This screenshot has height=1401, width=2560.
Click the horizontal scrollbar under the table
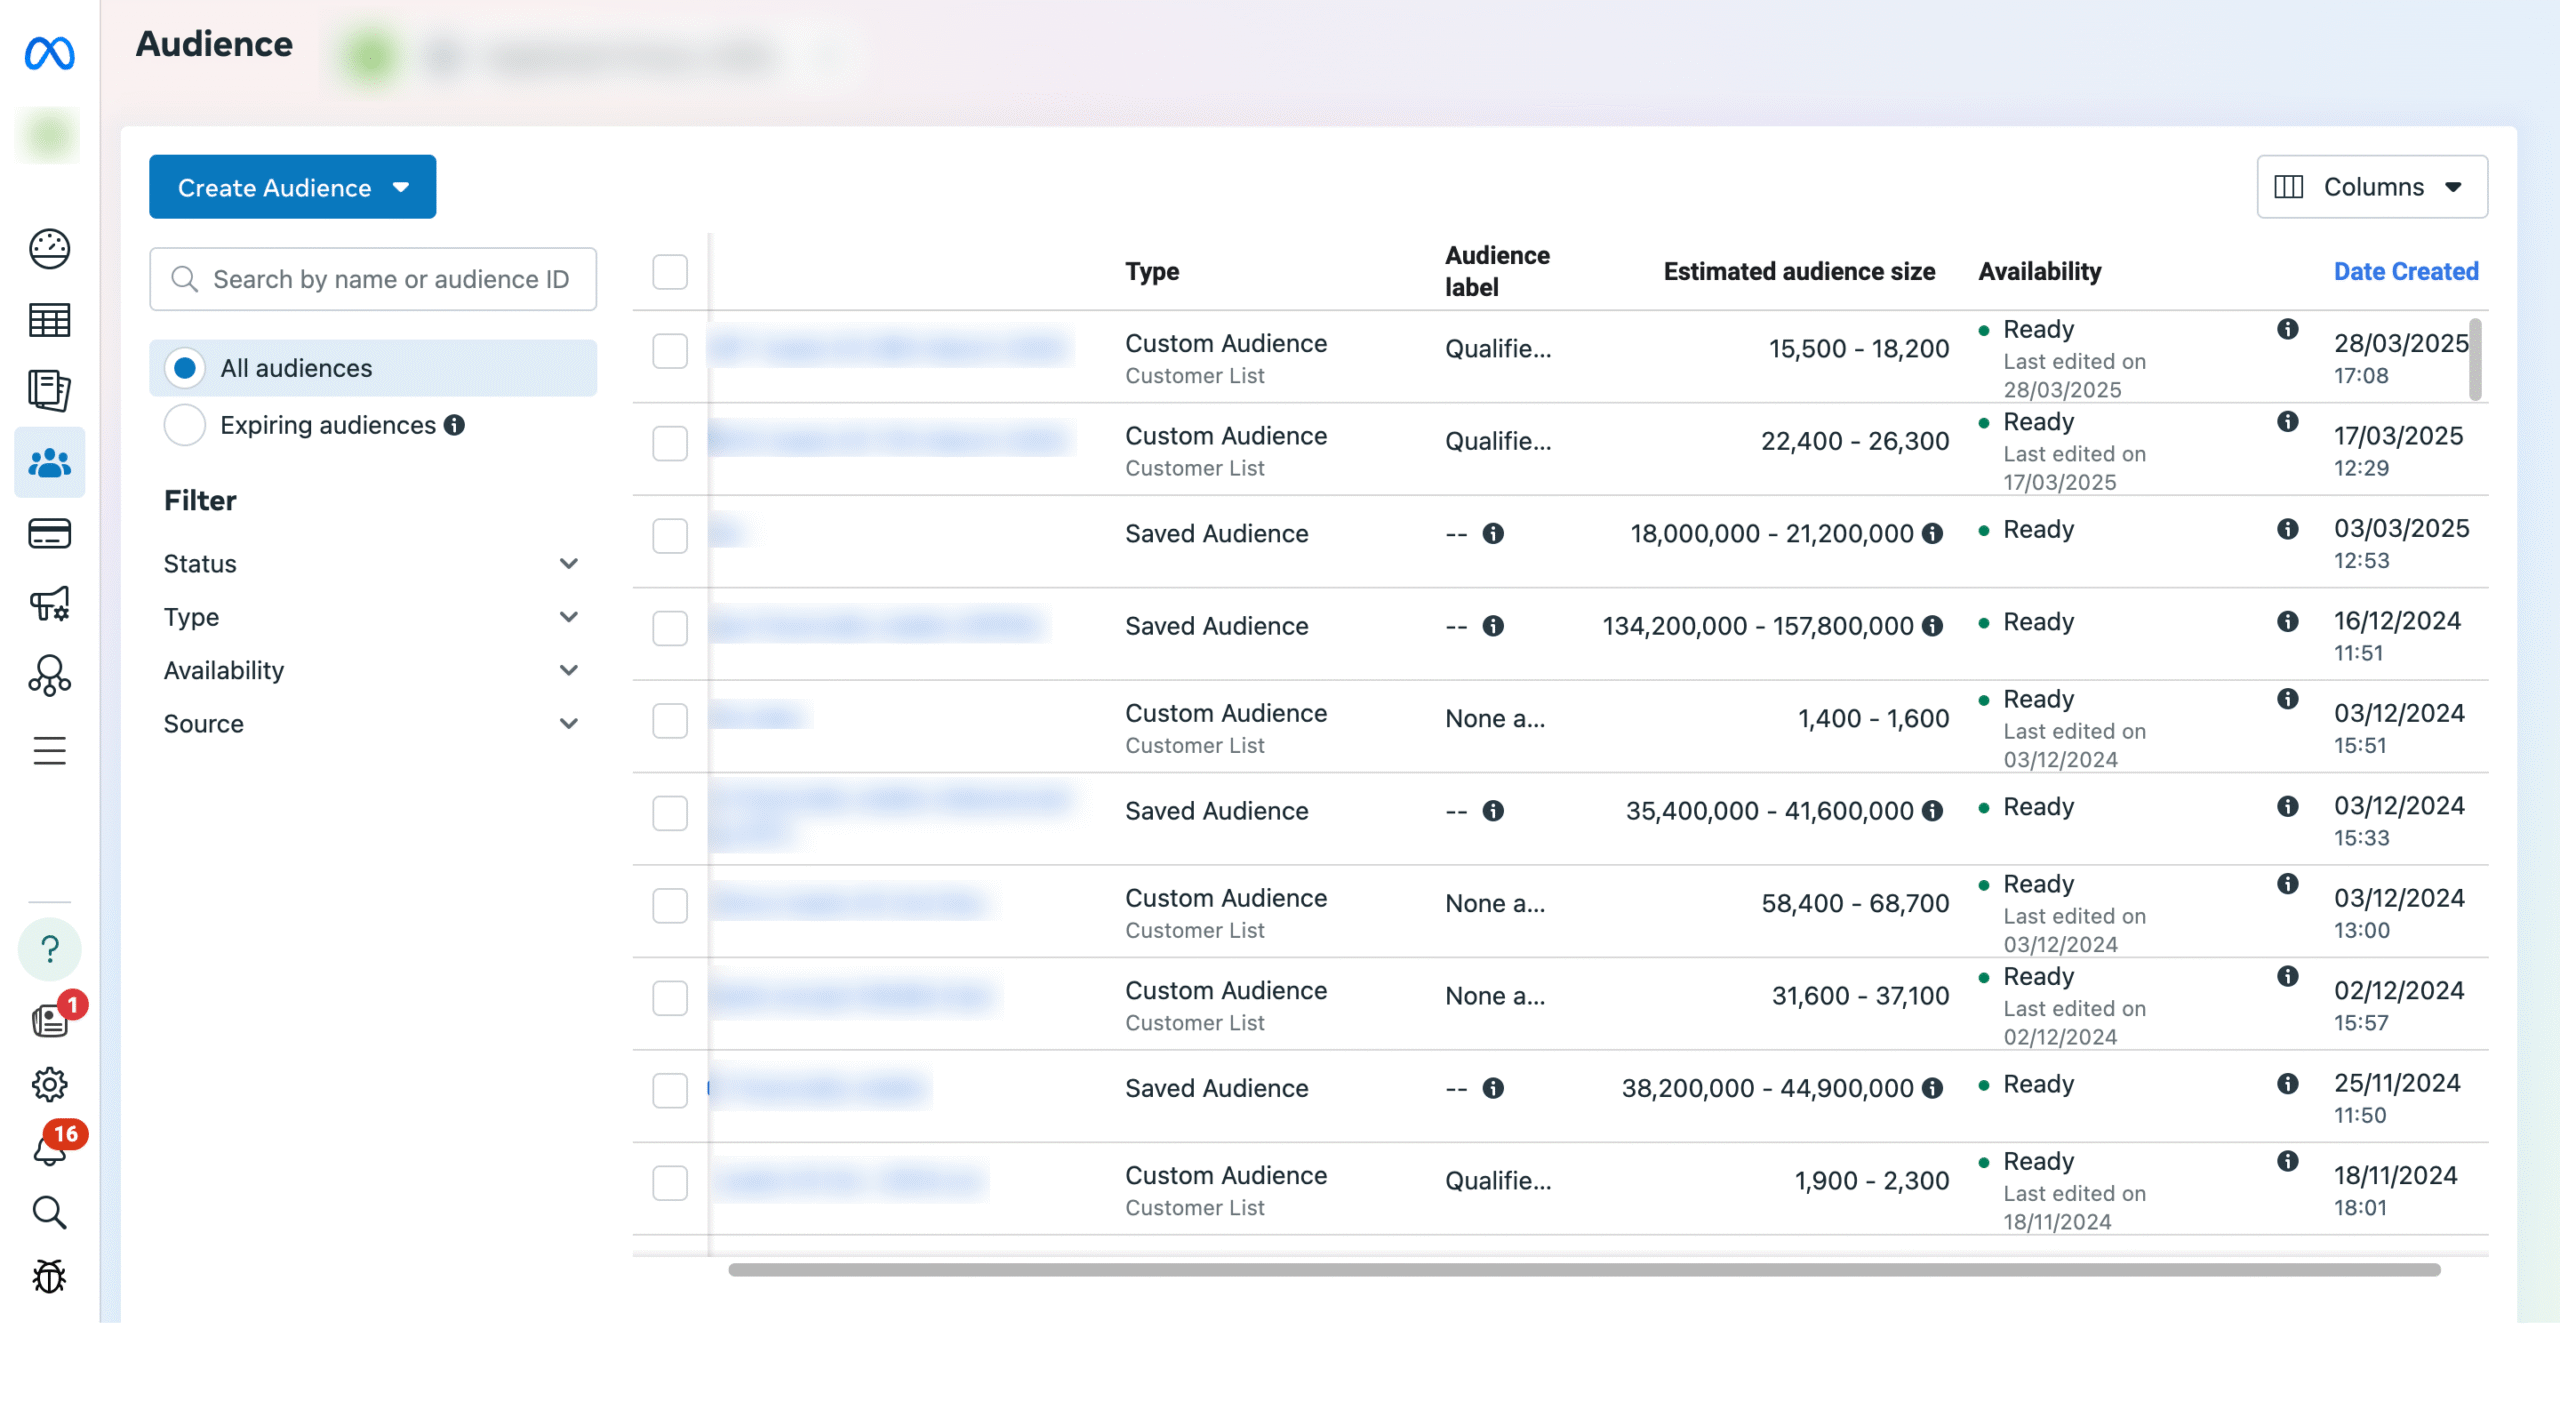pyautogui.click(x=1583, y=1270)
